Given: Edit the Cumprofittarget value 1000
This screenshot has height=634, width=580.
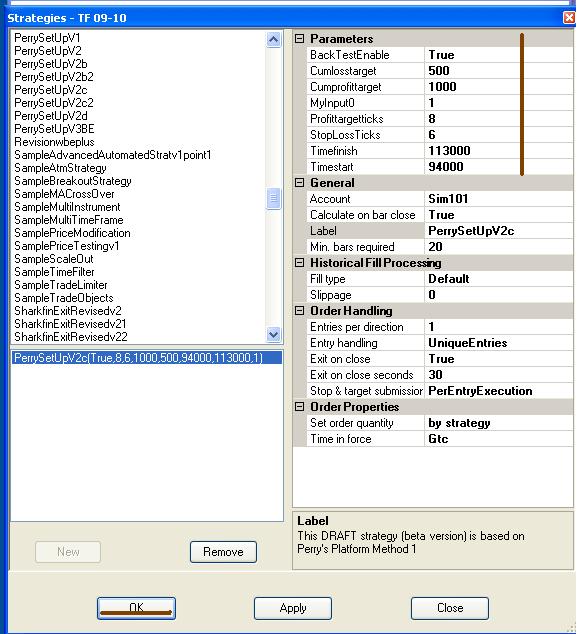Looking at the screenshot, I should click(x=499, y=87).
